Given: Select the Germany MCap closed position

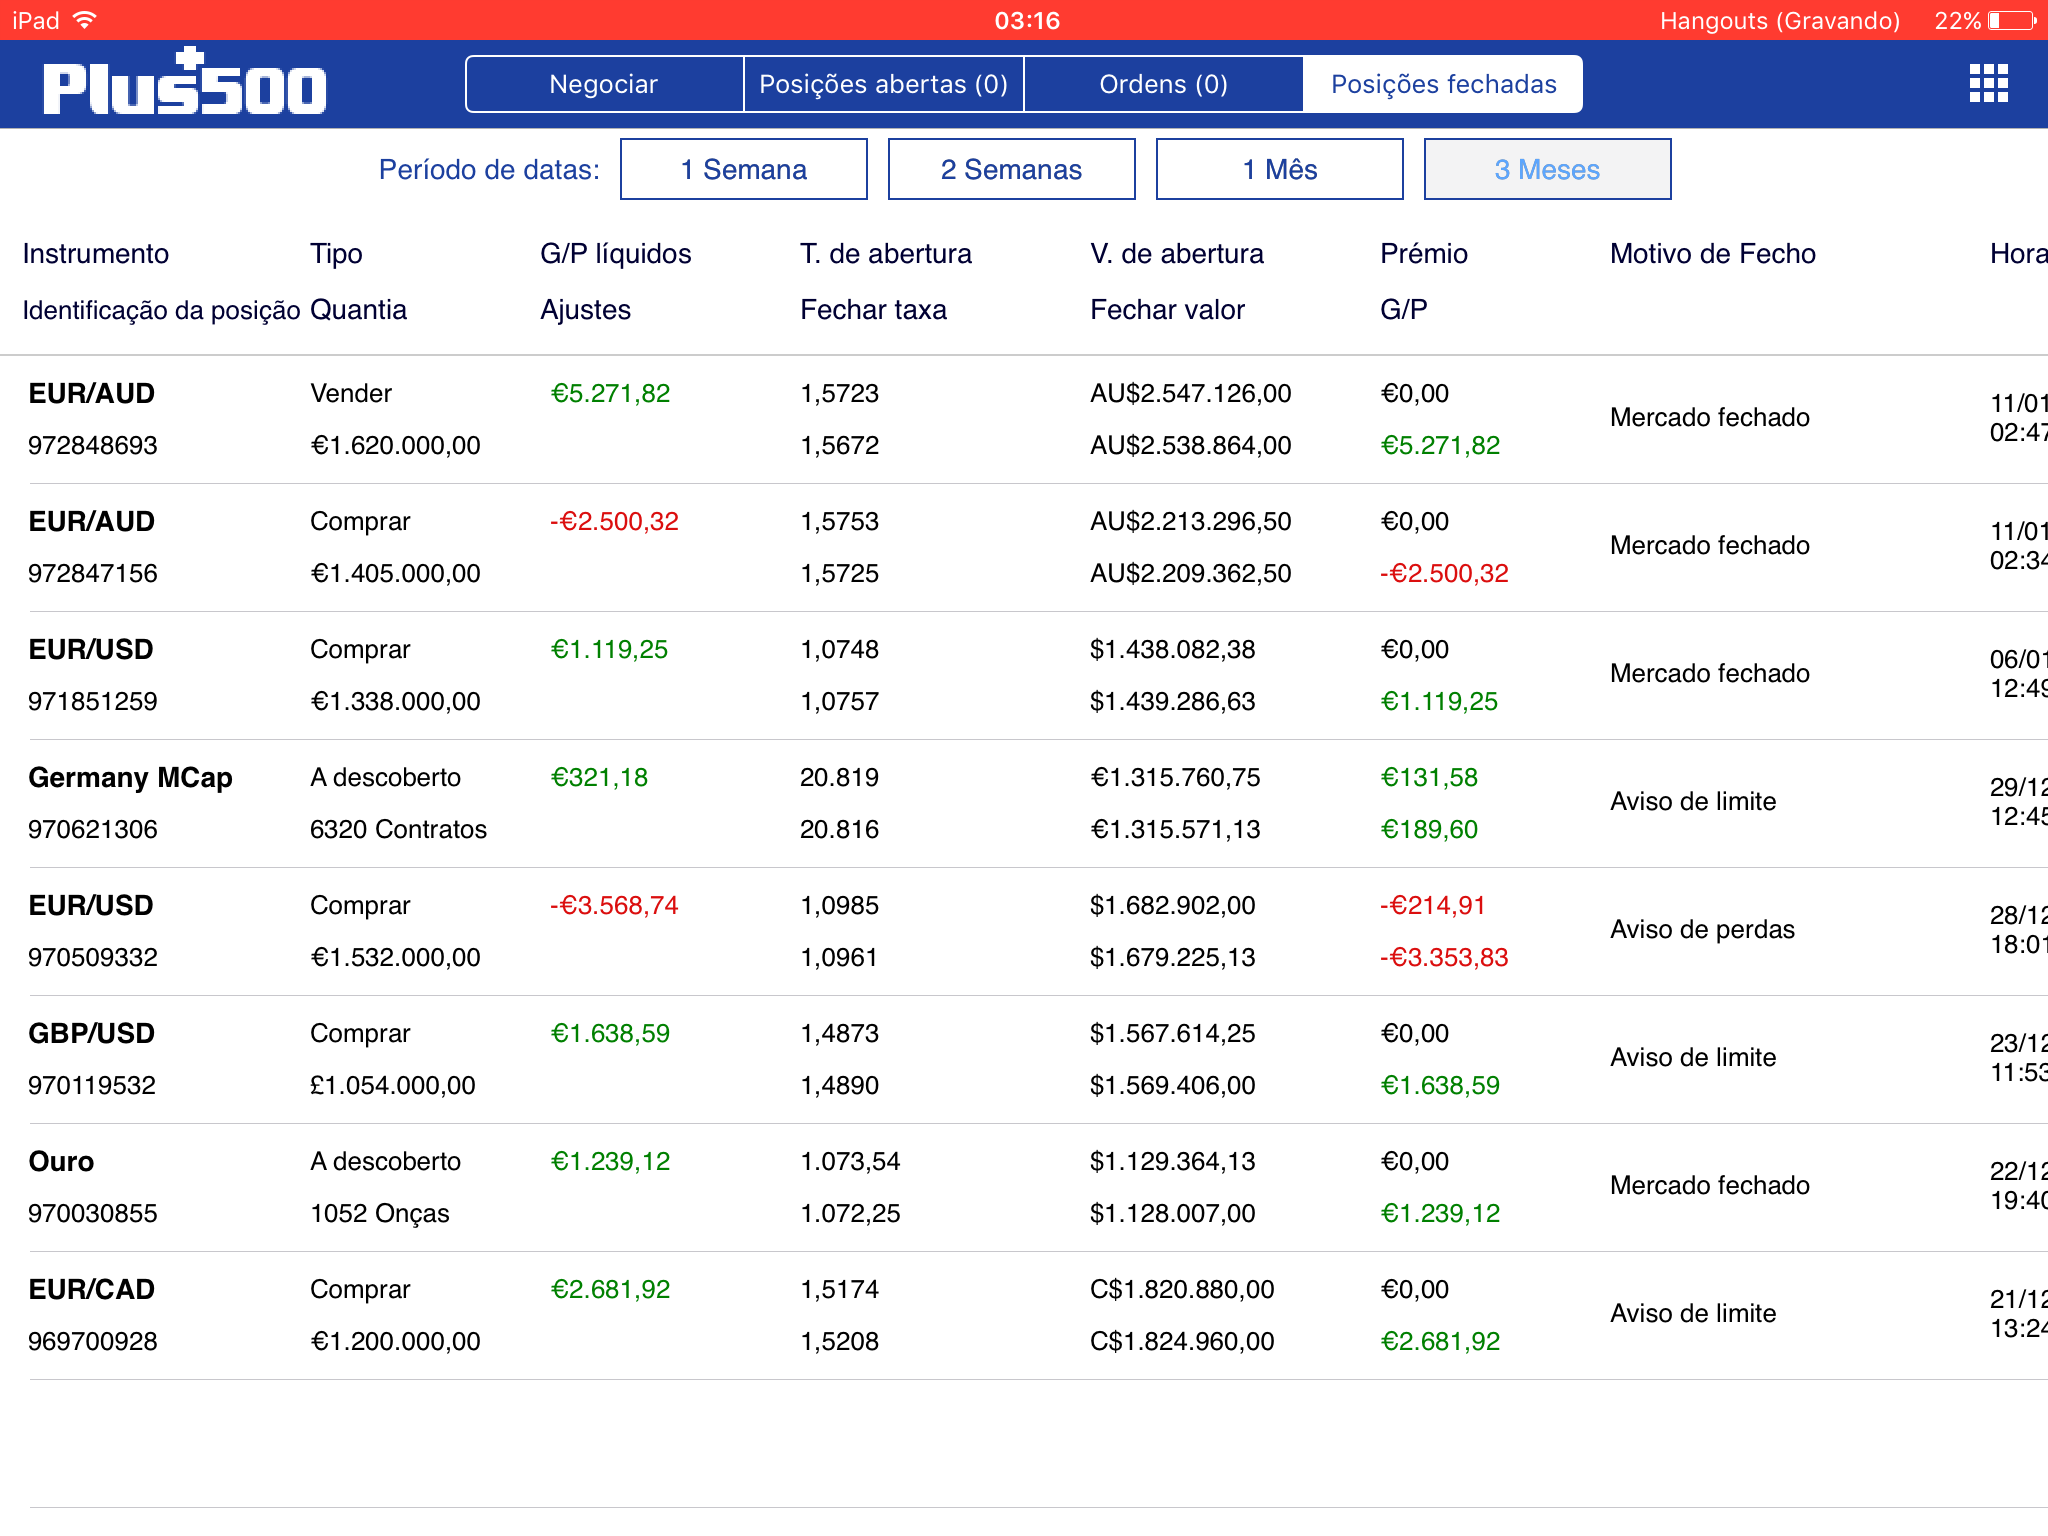Looking at the screenshot, I should pos(130,777).
